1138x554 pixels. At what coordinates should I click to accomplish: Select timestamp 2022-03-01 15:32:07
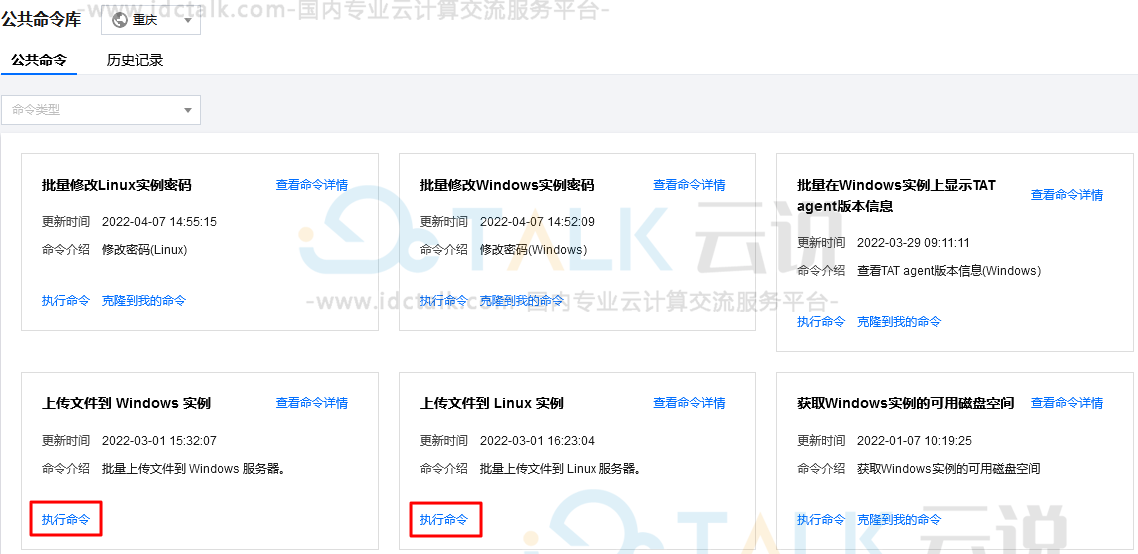[160, 441]
